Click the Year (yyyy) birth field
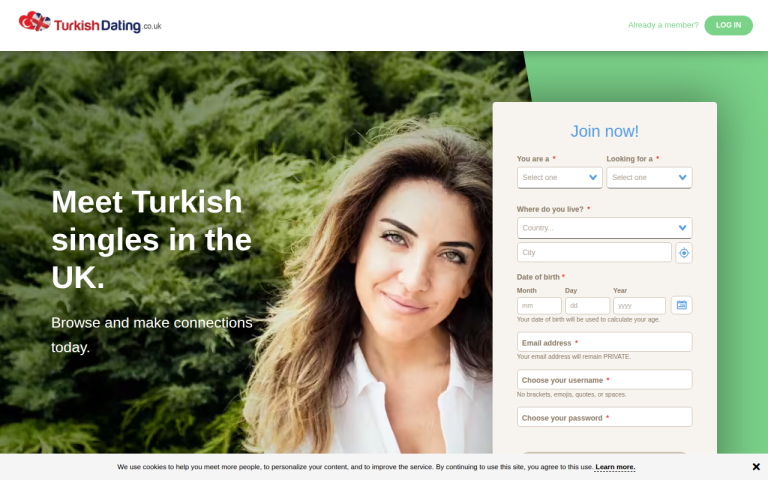The width and height of the screenshot is (768, 480). 639,306
